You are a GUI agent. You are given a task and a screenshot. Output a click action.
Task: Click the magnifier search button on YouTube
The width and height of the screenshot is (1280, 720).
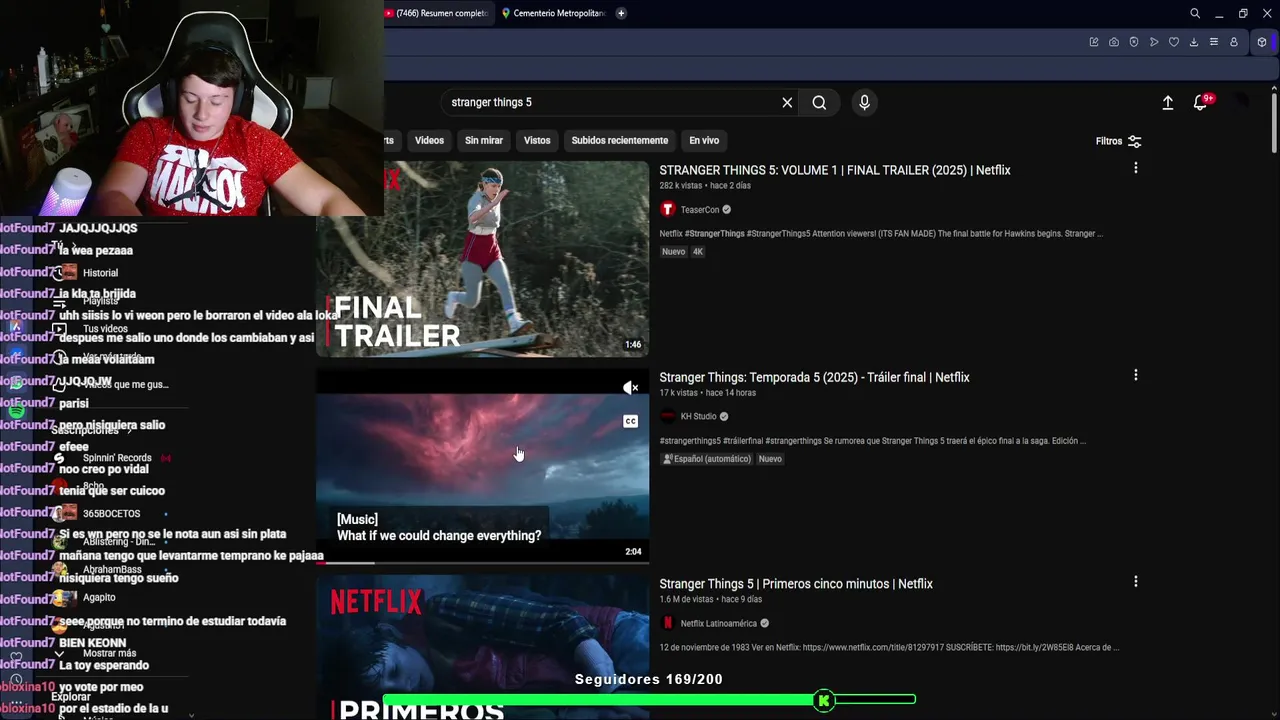pyautogui.click(x=819, y=102)
